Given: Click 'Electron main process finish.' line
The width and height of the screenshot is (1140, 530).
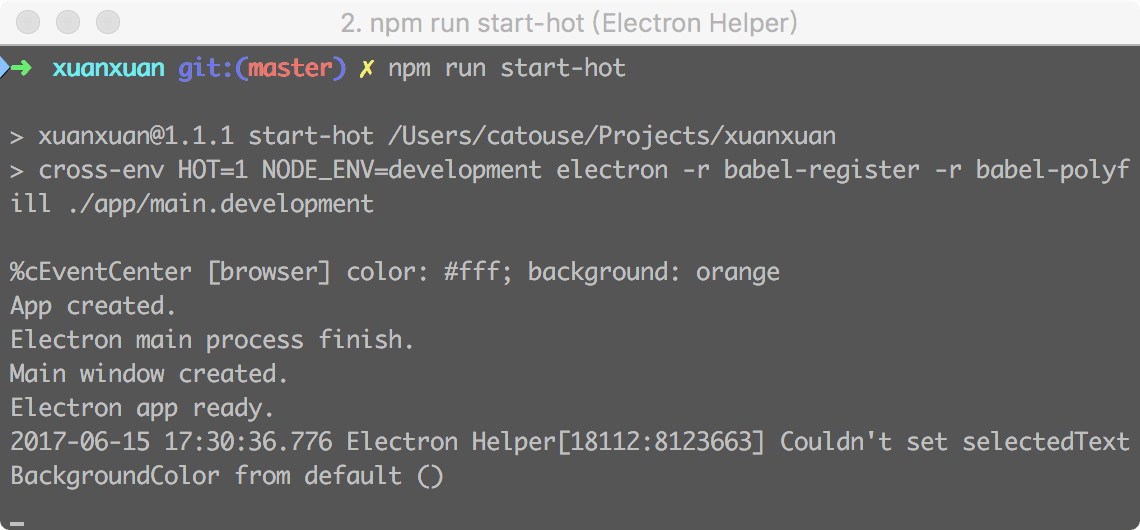Looking at the screenshot, I should [x=212, y=340].
